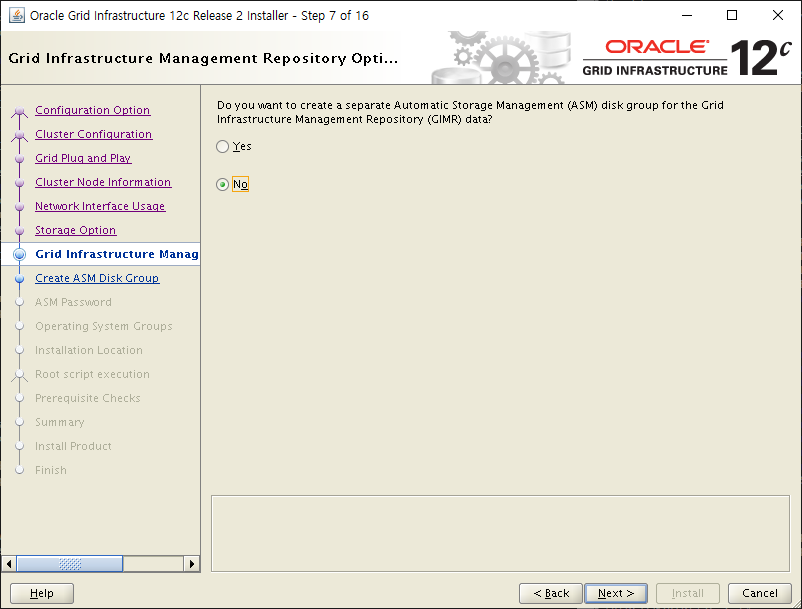
Task: Go to Network Interface Usage step
Action: pyautogui.click(x=100, y=206)
